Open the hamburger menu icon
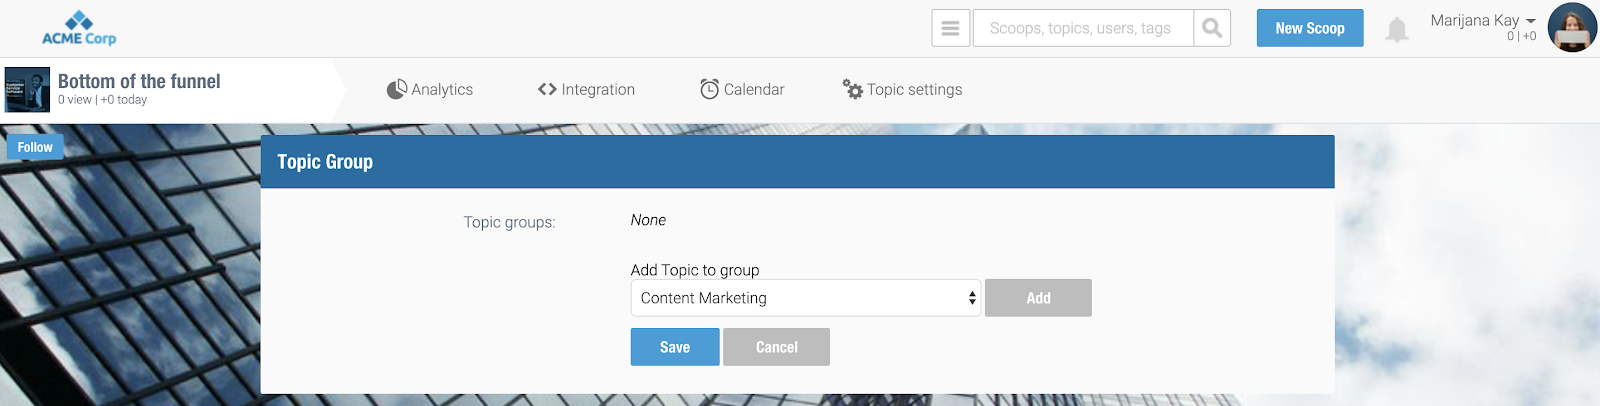Viewport: 1600px width, 406px height. coord(951,28)
